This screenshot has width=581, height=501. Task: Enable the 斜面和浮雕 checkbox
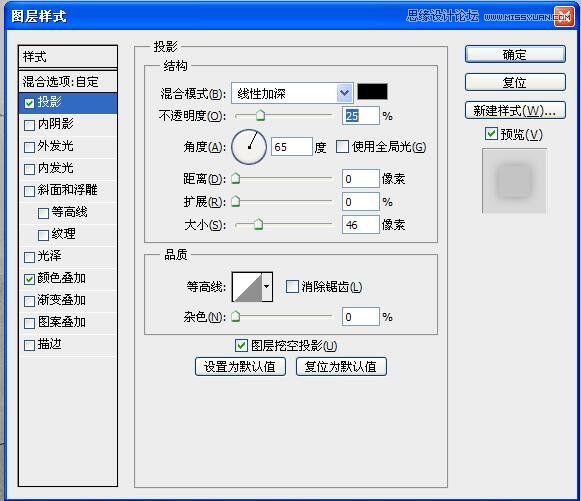tap(29, 191)
